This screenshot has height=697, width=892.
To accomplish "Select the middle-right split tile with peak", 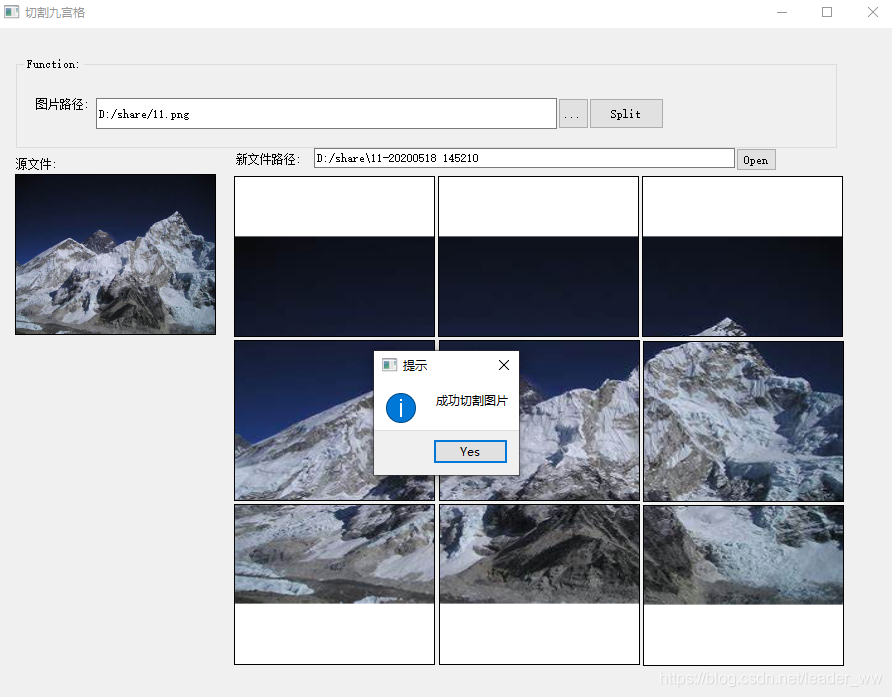I will click(743, 421).
